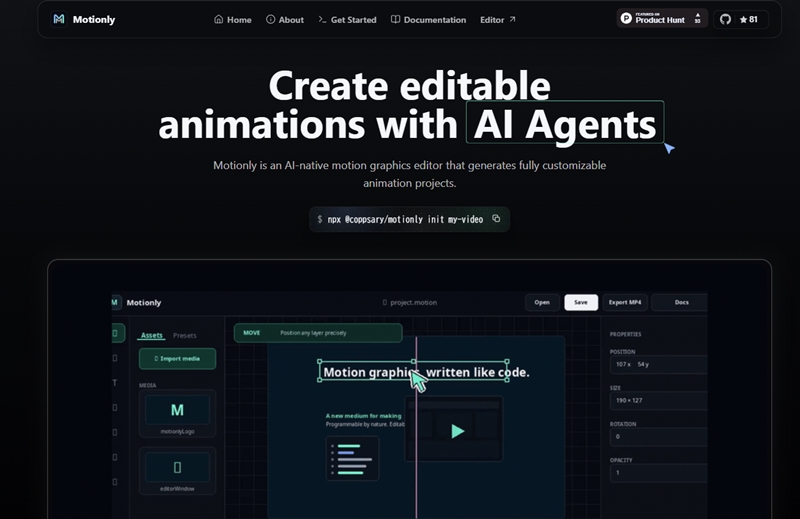Viewport: 800px width, 519px height.
Task: Click the Motionly brand name in the navbar
Action: pos(94,19)
